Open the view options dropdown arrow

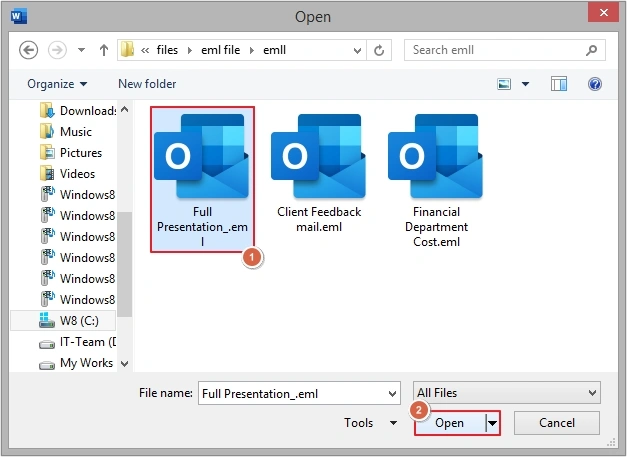tap(525, 84)
